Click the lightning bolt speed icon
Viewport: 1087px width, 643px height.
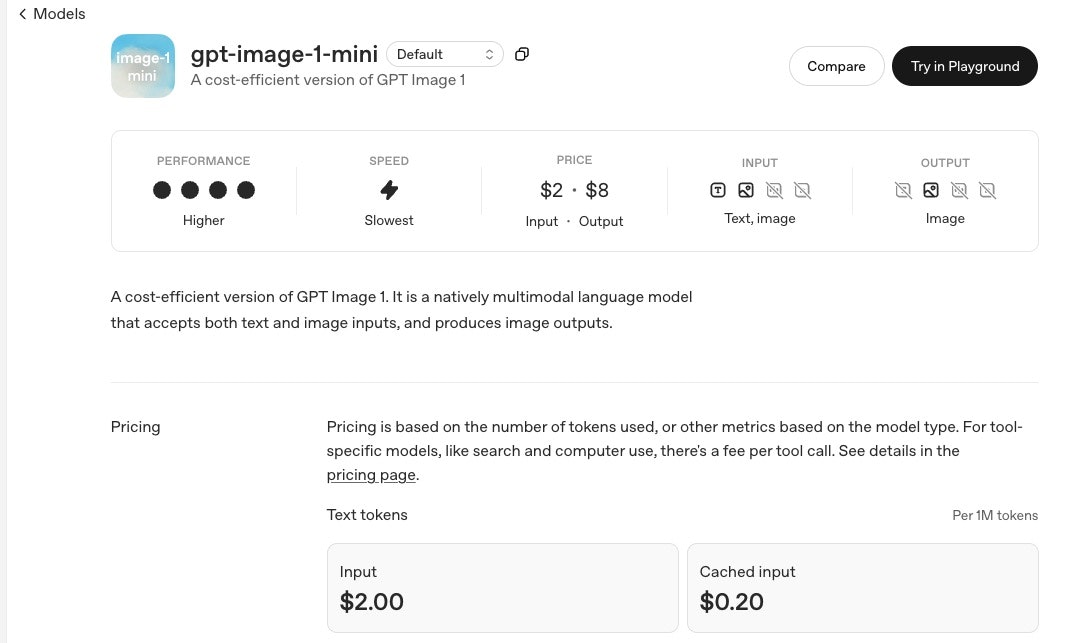(x=389, y=189)
